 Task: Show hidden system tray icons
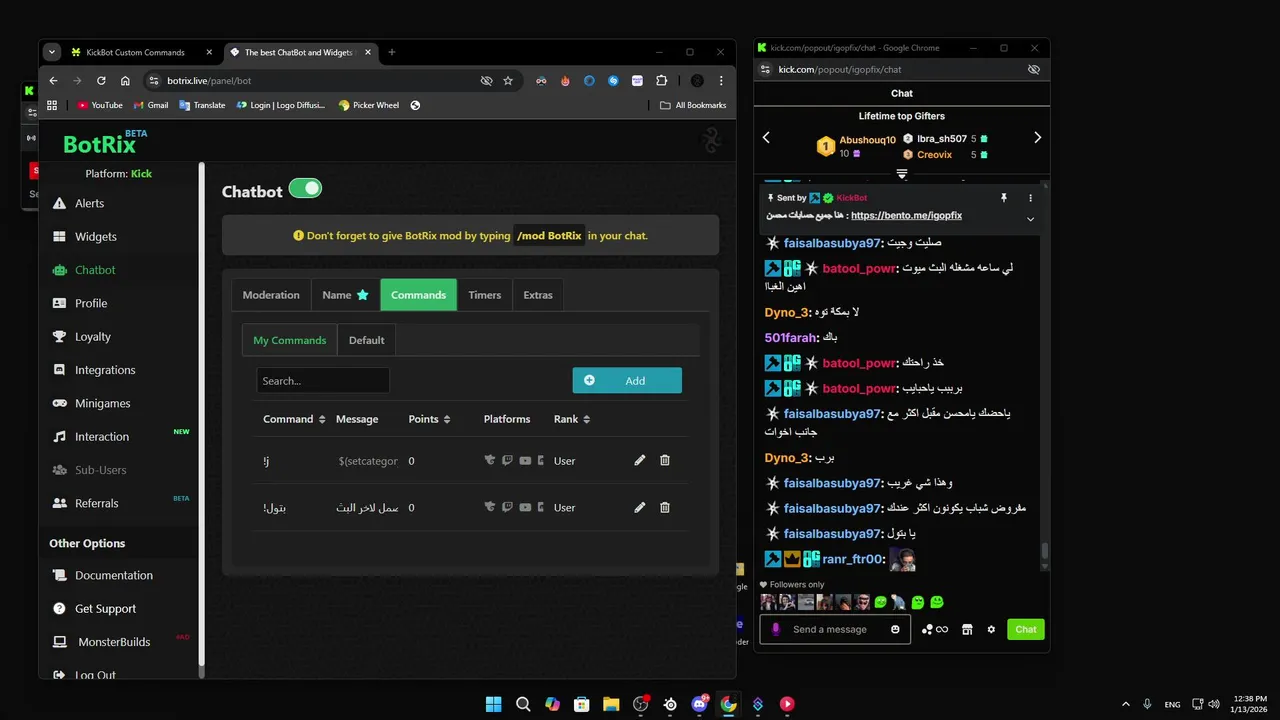click(1126, 704)
